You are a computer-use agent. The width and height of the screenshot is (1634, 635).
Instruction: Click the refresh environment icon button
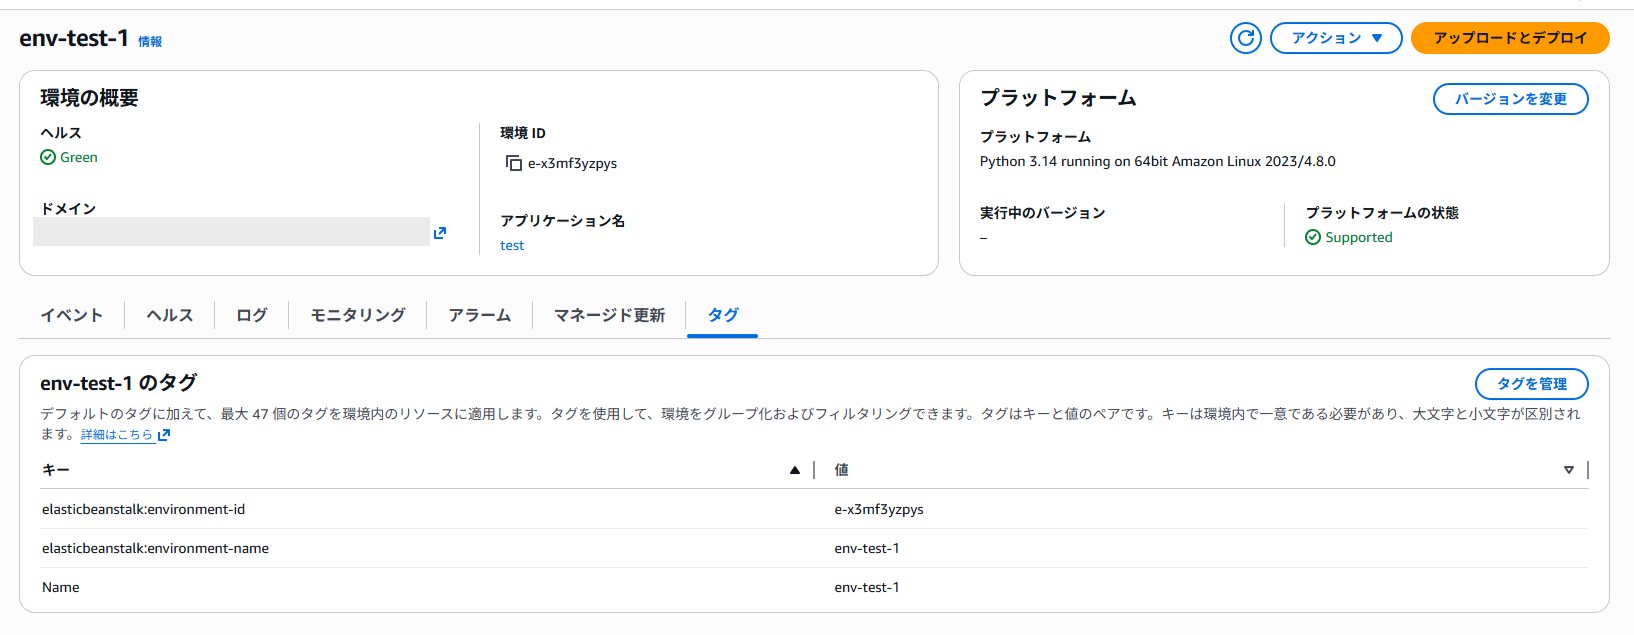(1245, 38)
